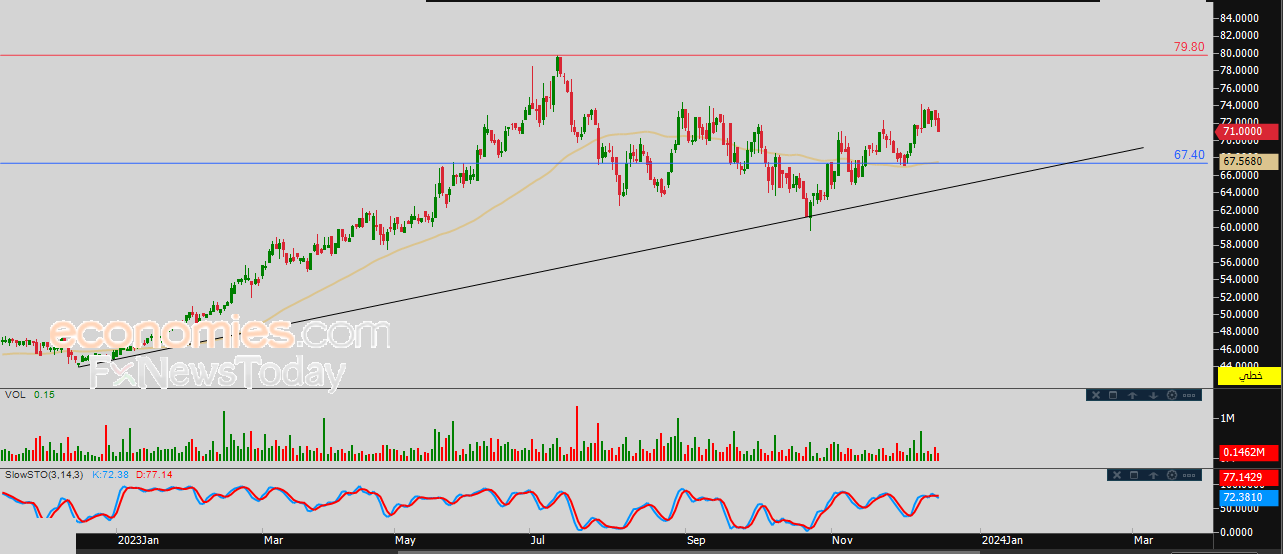
Task: Move the VOL panel up
Action: coord(1132,395)
